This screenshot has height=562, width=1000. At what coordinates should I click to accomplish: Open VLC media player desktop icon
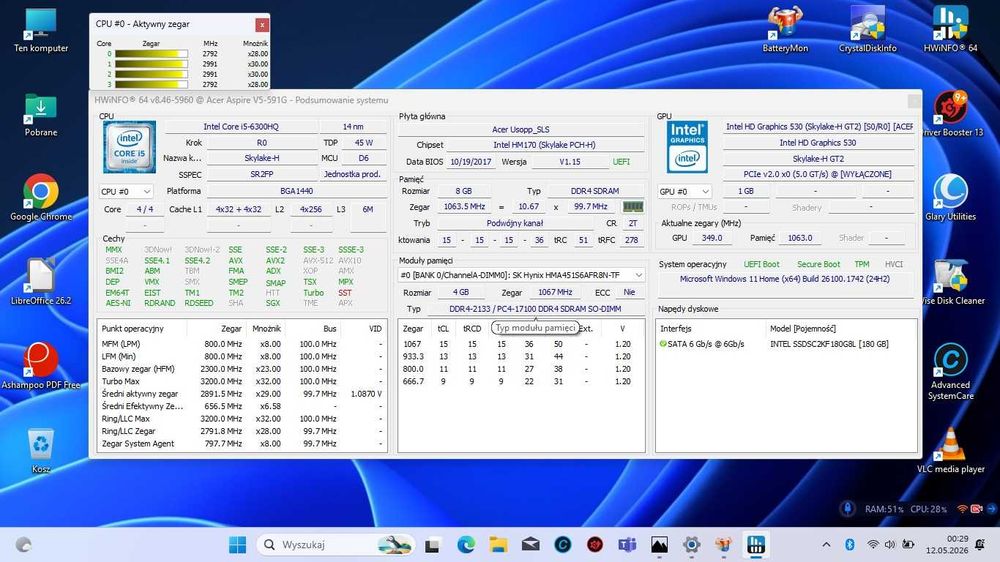coord(950,450)
